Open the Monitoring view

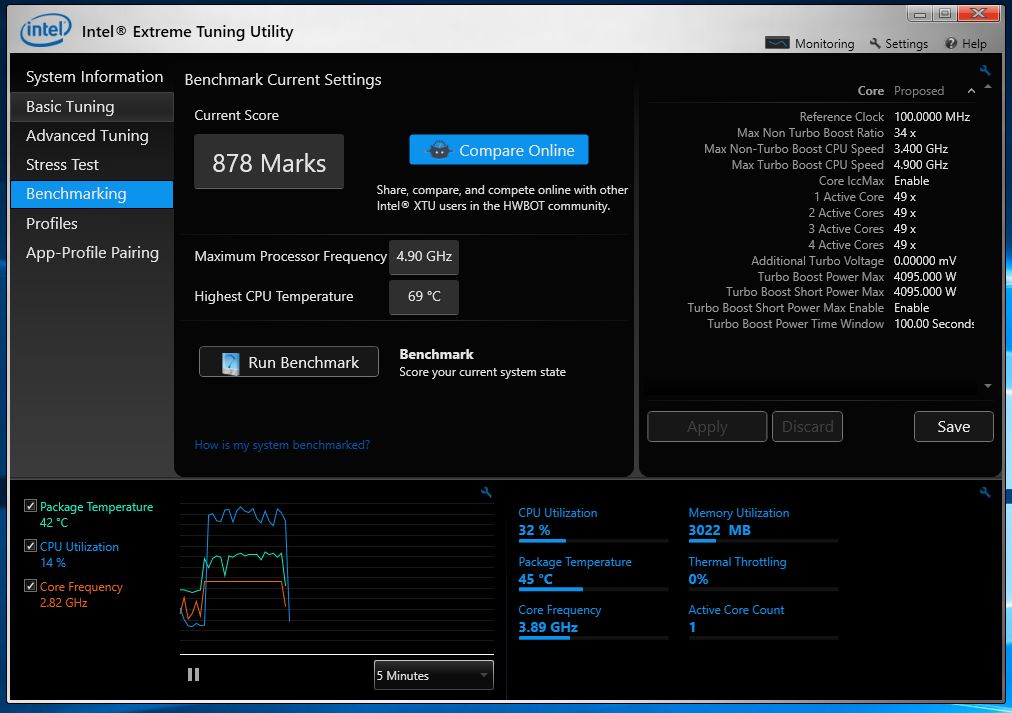pyautogui.click(x=809, y=43)
